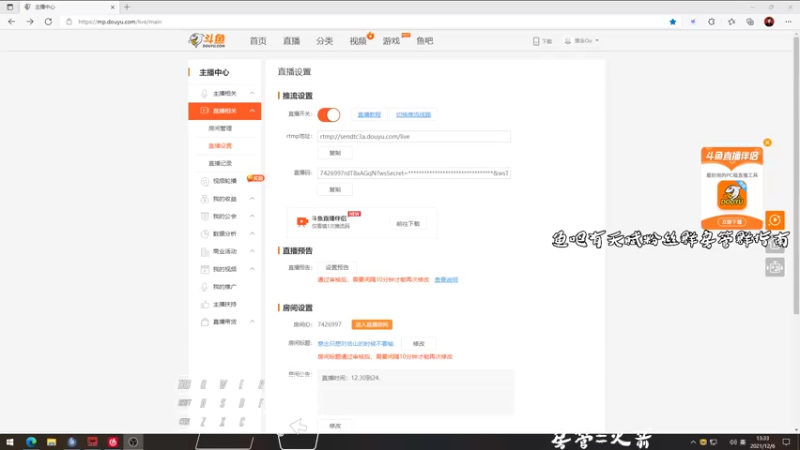Open 首页 in the top navigation
Screen dimensions: 800x450
pos(258,41)
